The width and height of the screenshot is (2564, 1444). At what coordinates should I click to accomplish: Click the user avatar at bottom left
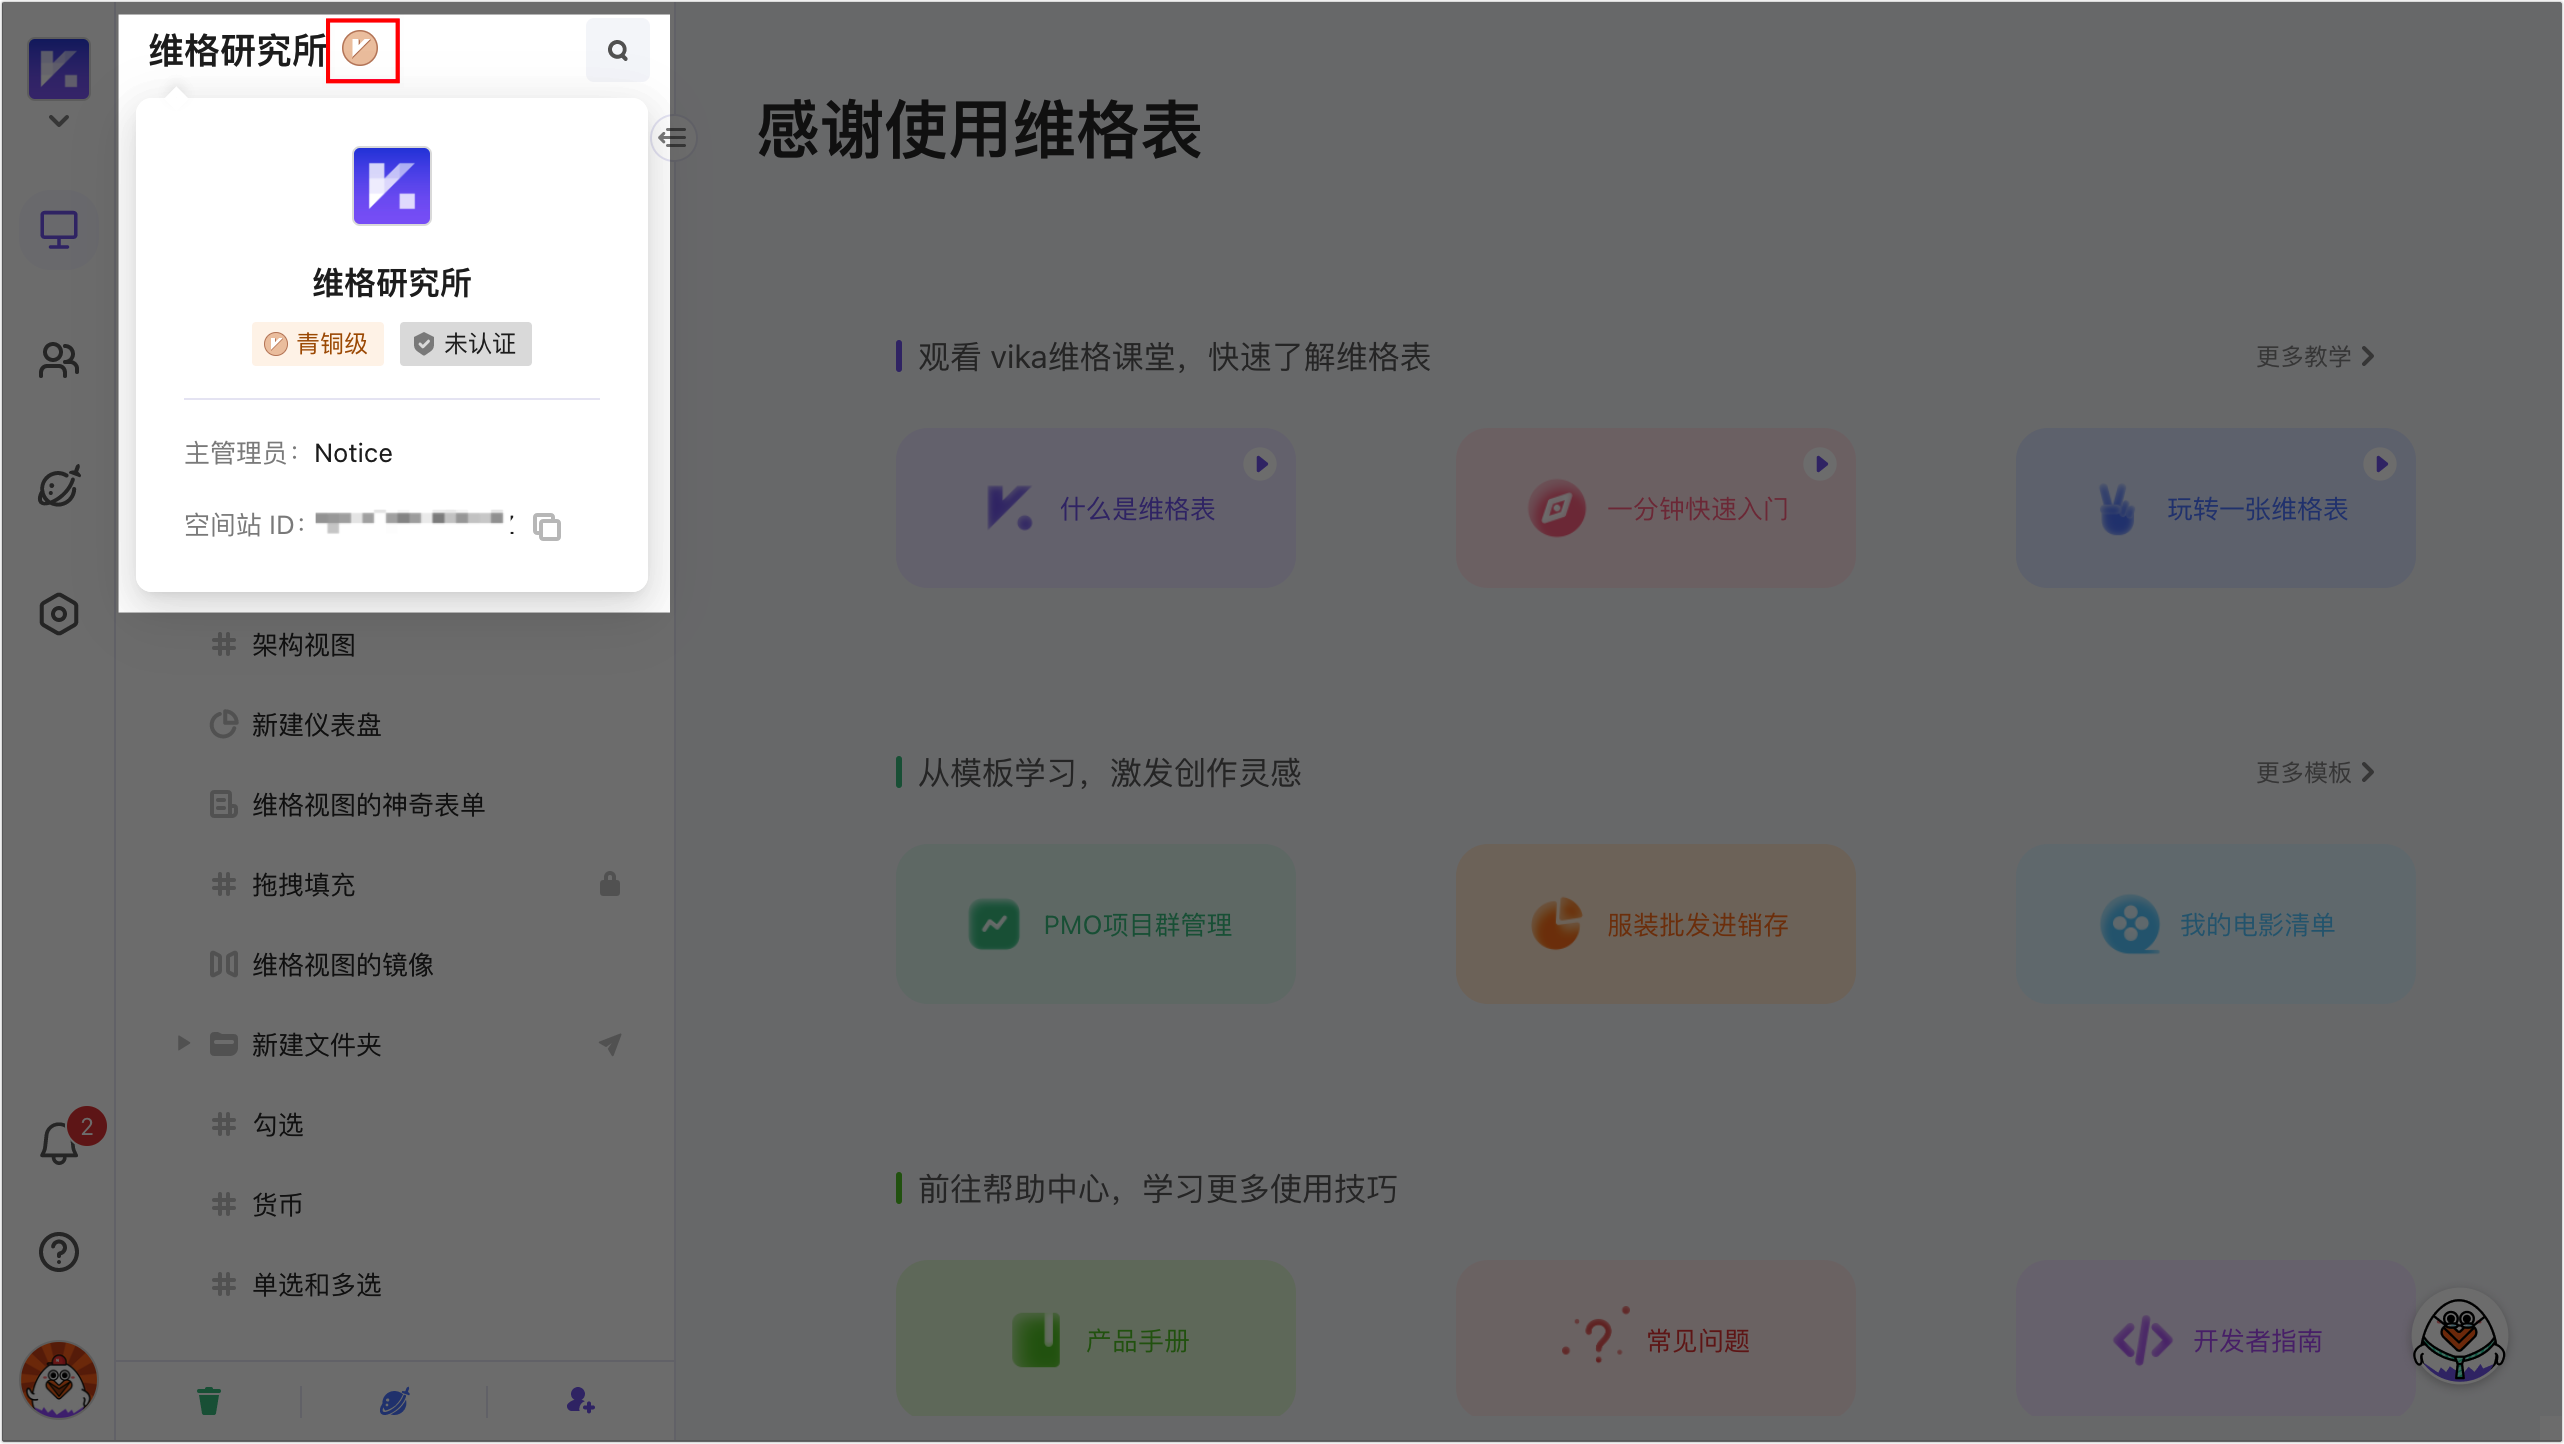coord(59,1381)
